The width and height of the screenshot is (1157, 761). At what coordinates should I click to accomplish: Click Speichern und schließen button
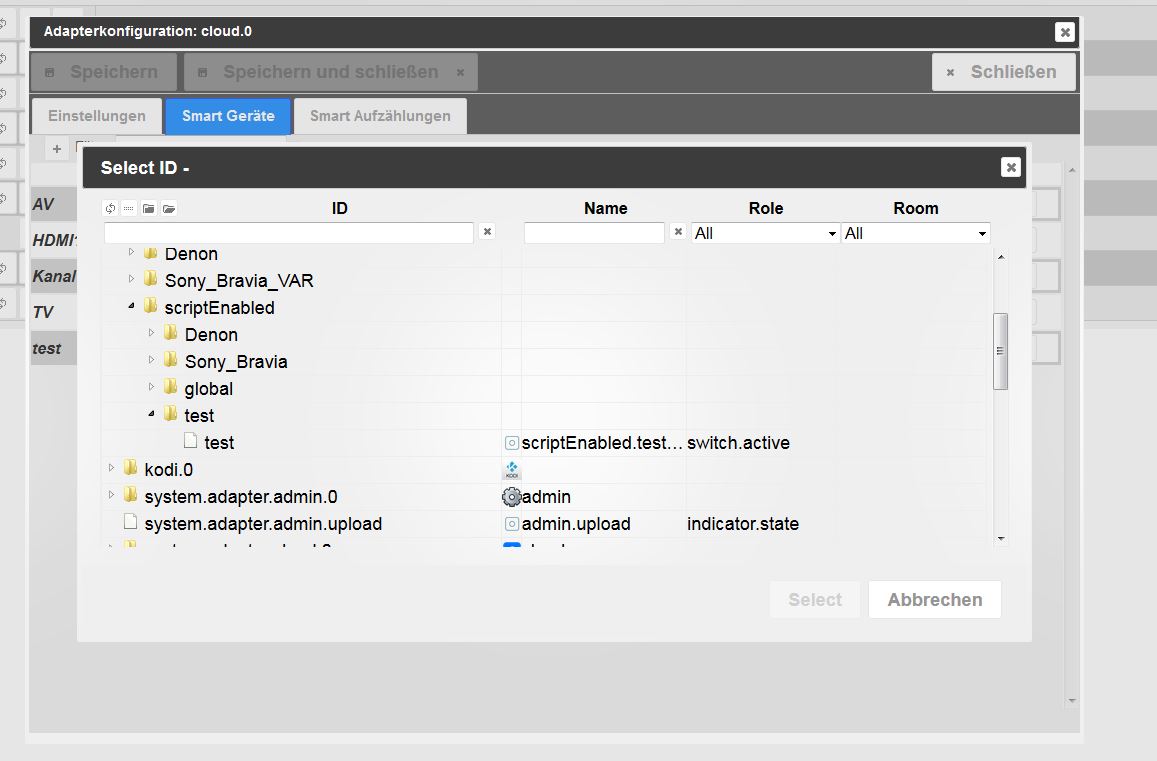[x=331, y=72]
